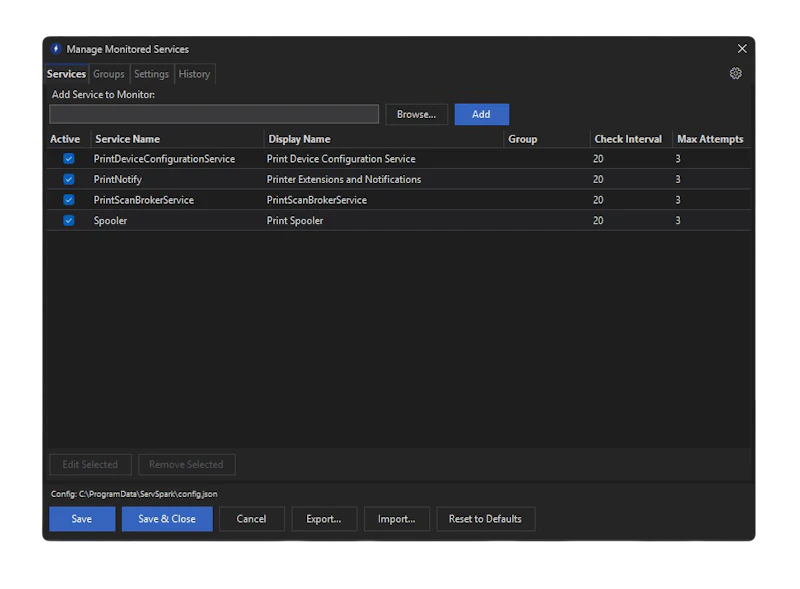
Task: Click Max Attempts value for PrintDeviceConfigurationService
Action: [678, 159]
